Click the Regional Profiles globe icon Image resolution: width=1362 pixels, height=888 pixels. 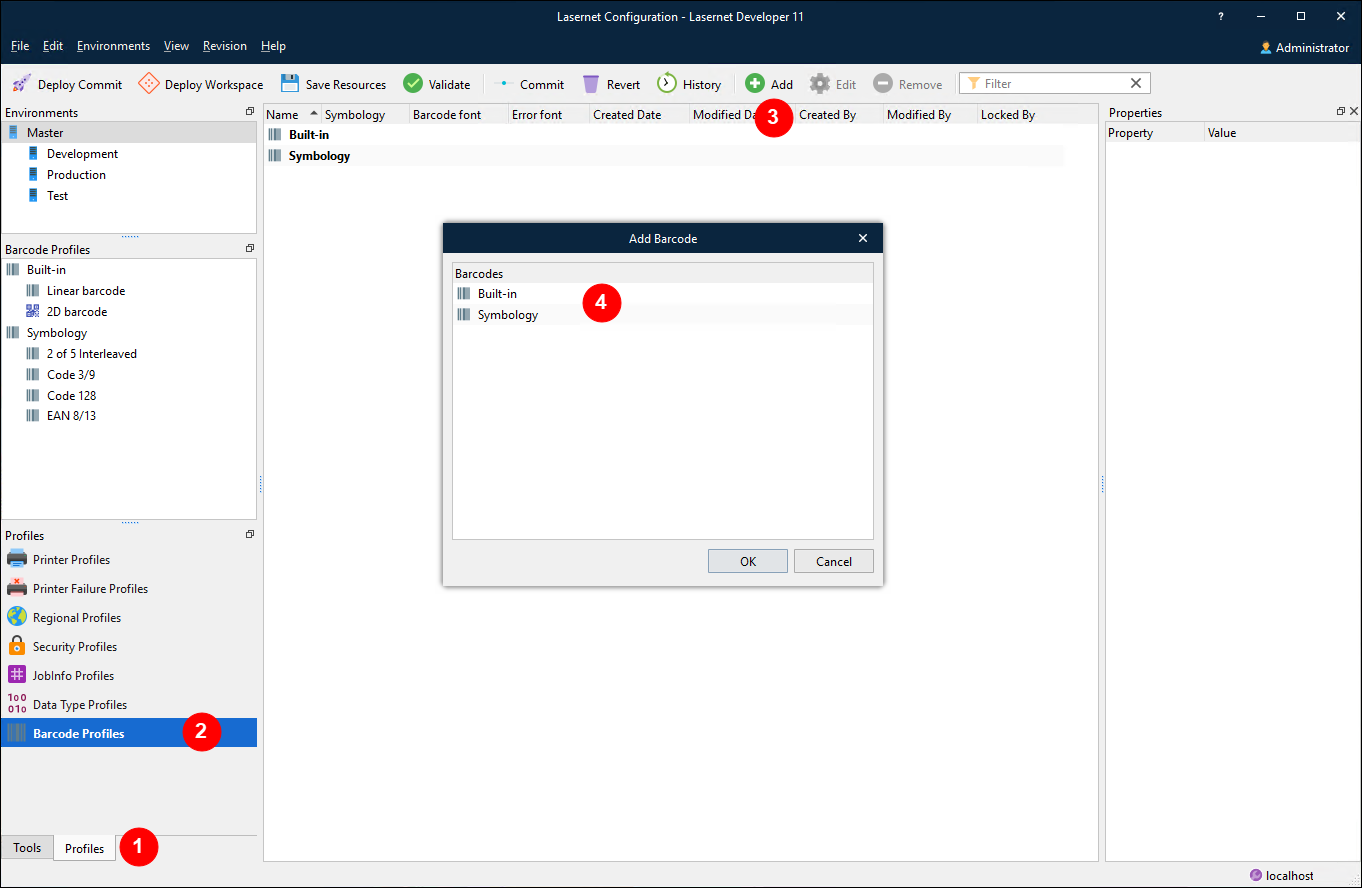pyautogui.click(x=17, y=617)
